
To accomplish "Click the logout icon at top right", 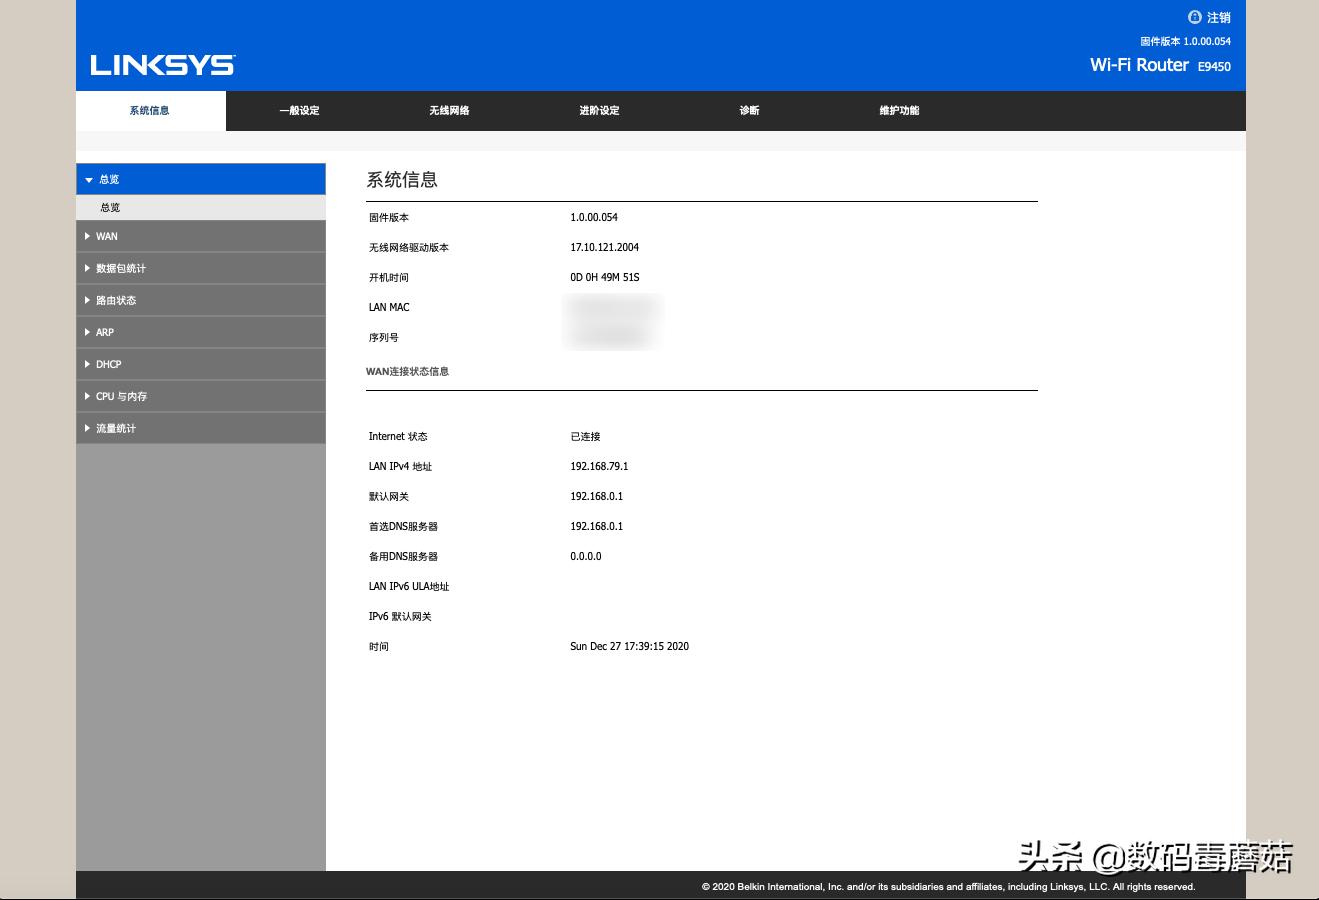I will click(1194, 17).
